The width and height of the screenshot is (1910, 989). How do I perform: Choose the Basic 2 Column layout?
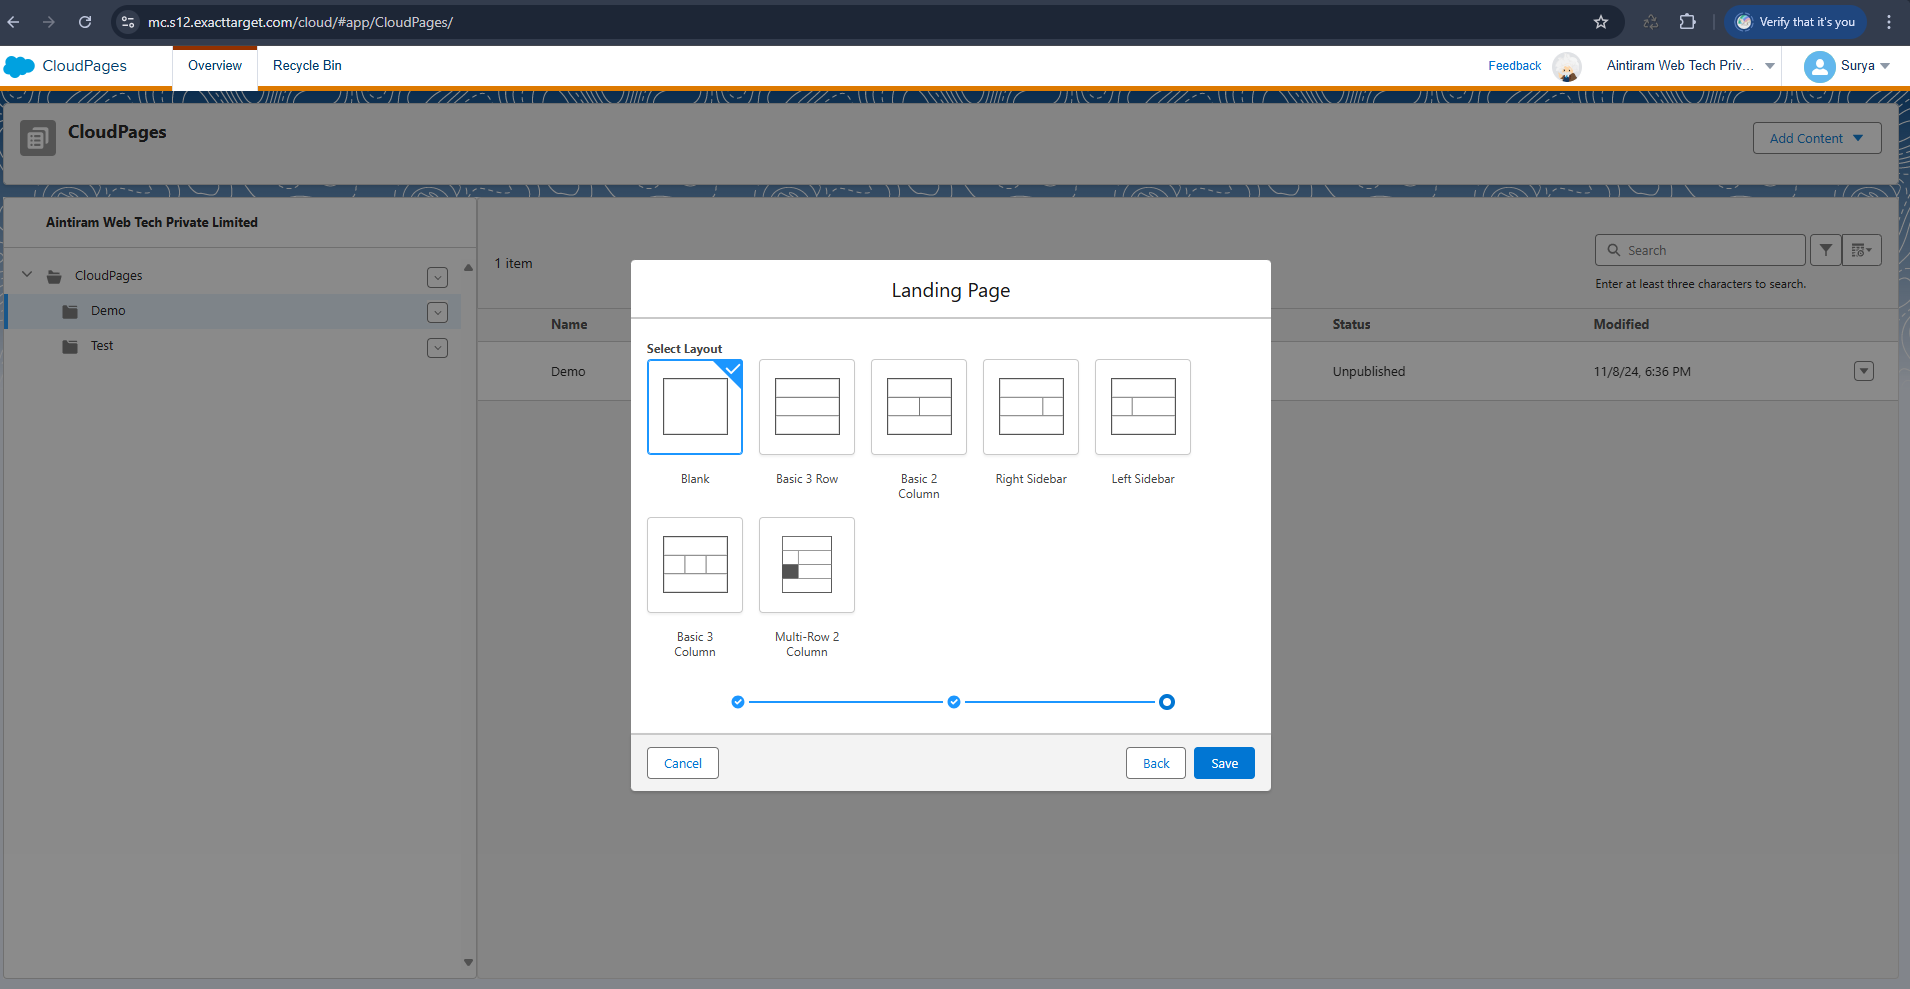click(918, 407)
